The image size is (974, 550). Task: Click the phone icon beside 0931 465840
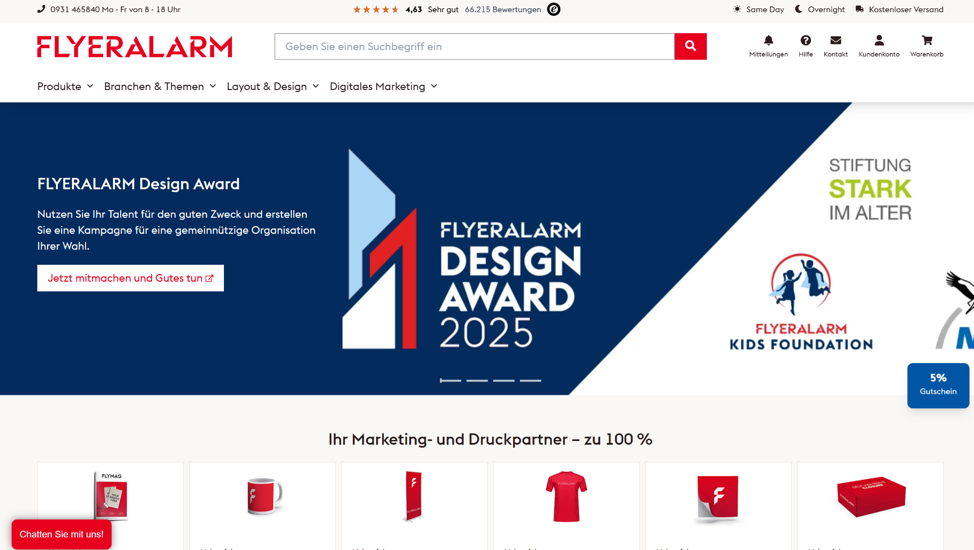41,9
